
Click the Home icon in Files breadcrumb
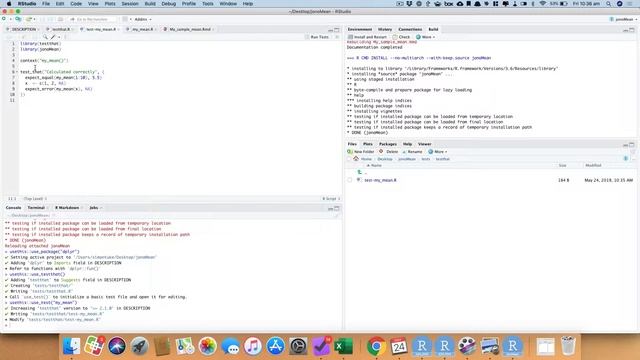tap(356, 159)
